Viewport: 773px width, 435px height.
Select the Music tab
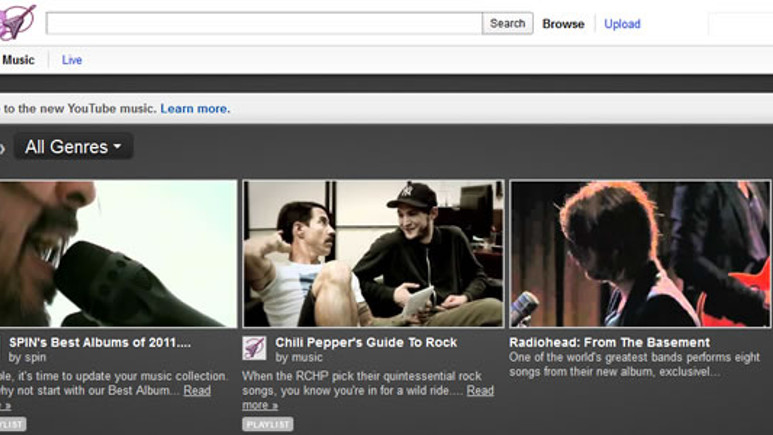(x=18, y=60)
